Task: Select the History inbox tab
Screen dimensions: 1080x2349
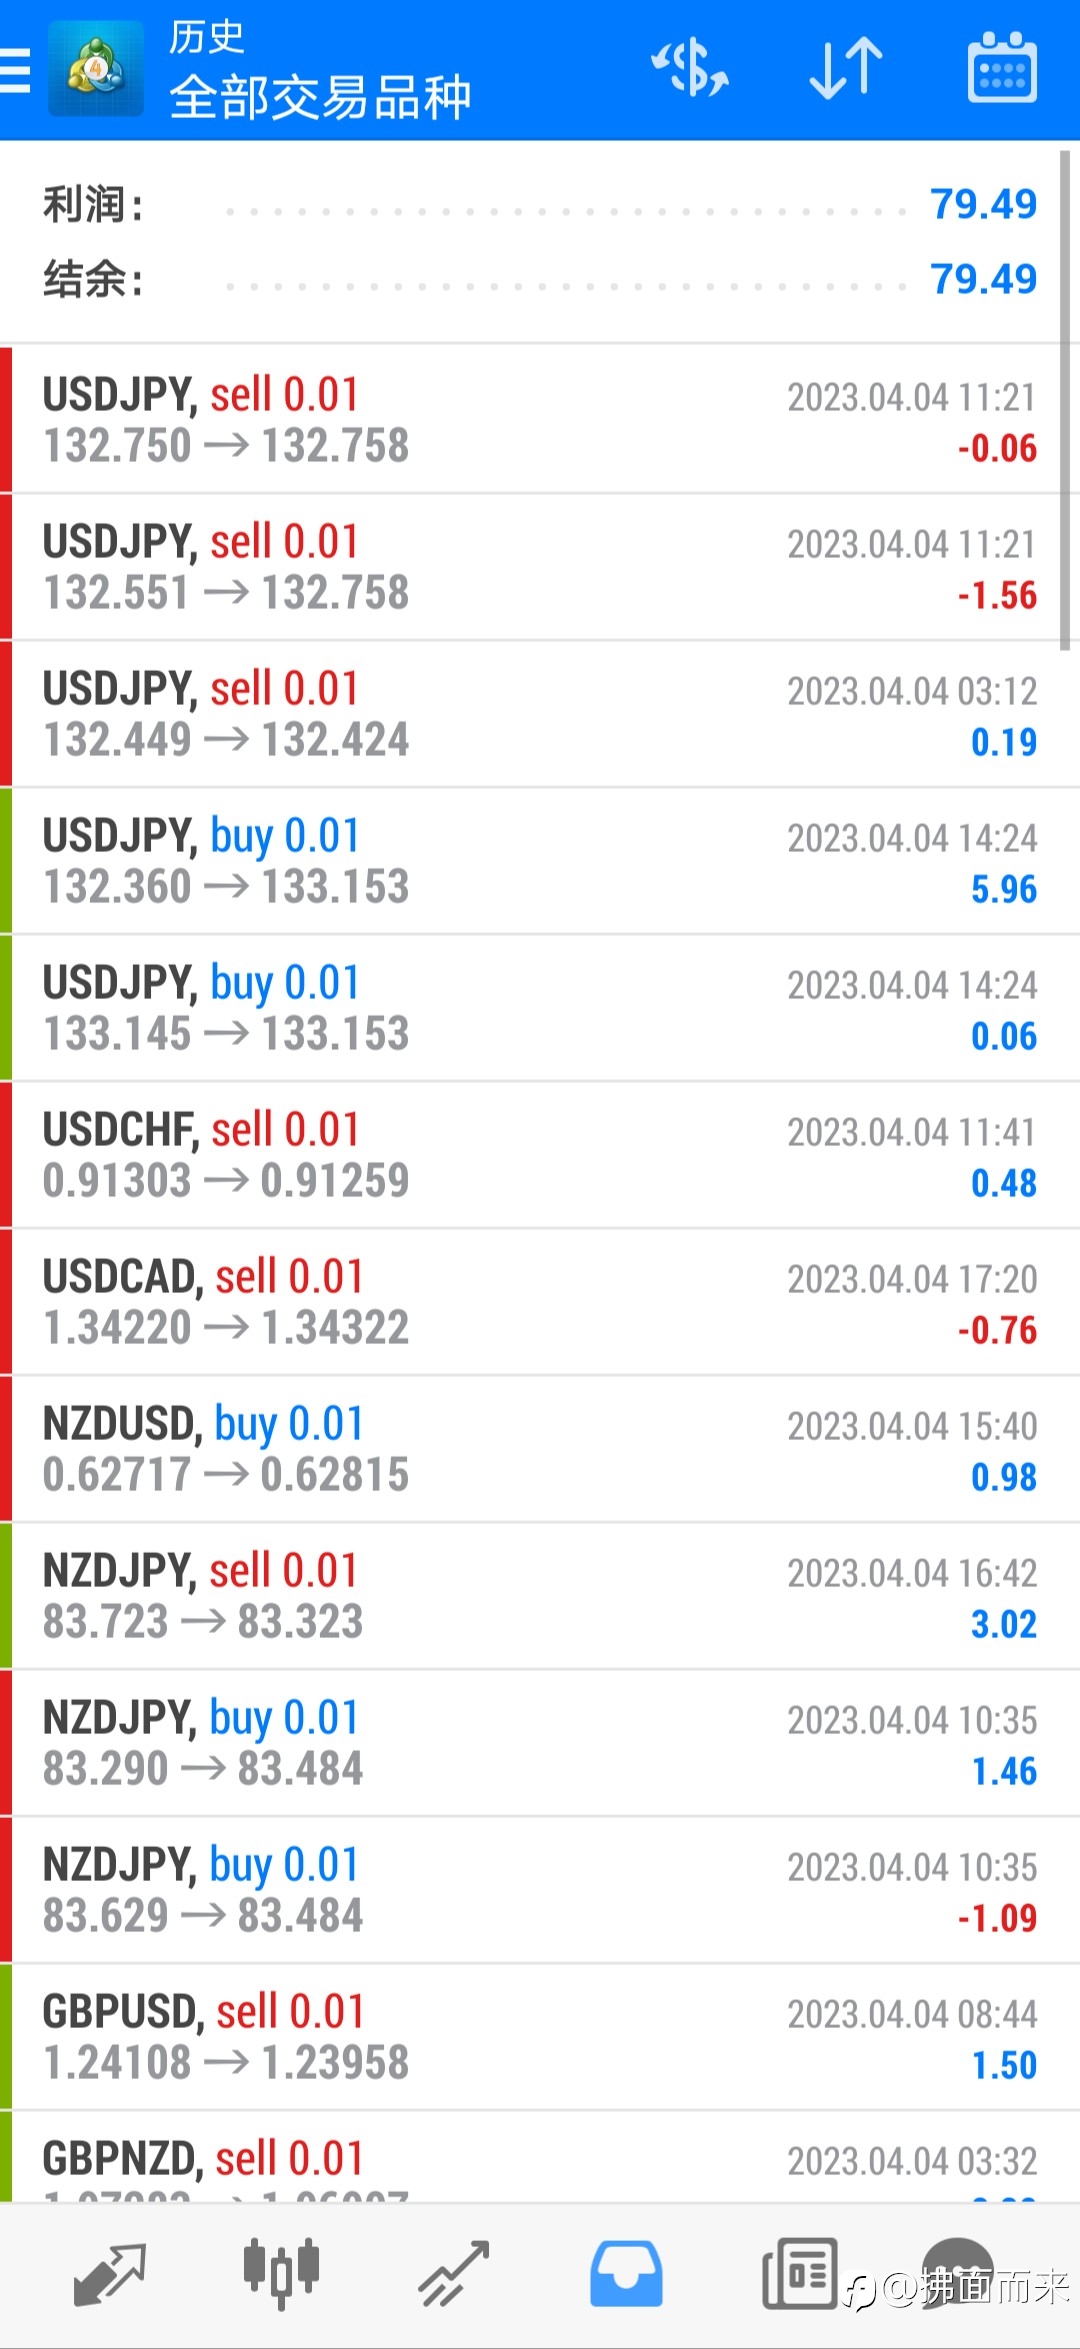Action: pos(626,2274)
